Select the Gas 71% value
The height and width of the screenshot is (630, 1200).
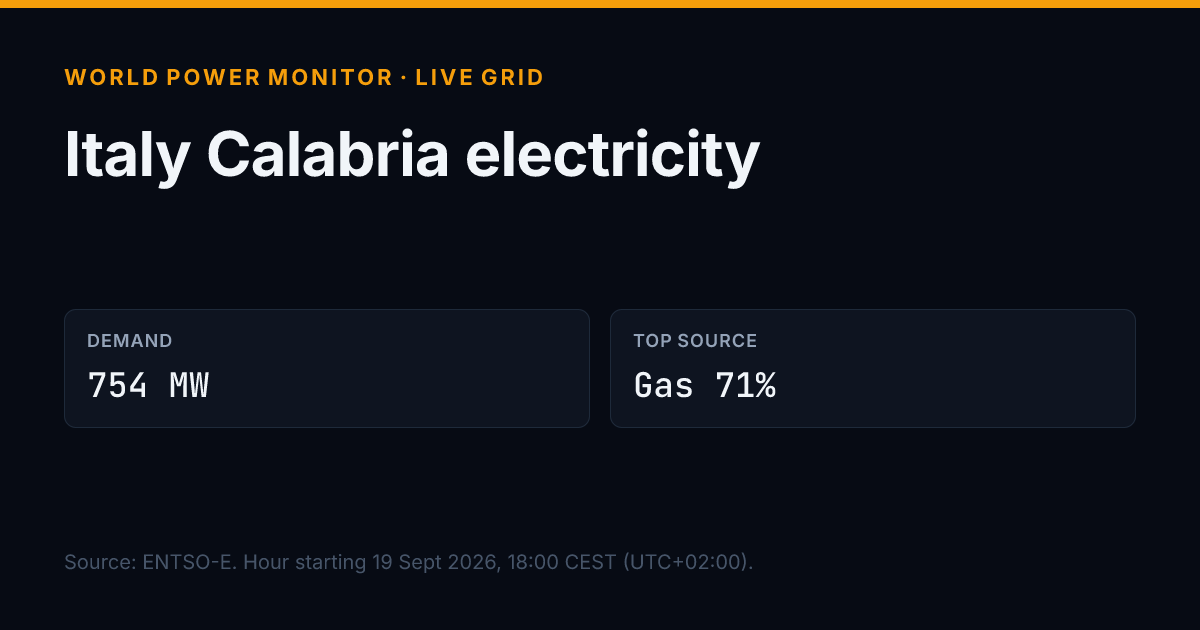705,385
